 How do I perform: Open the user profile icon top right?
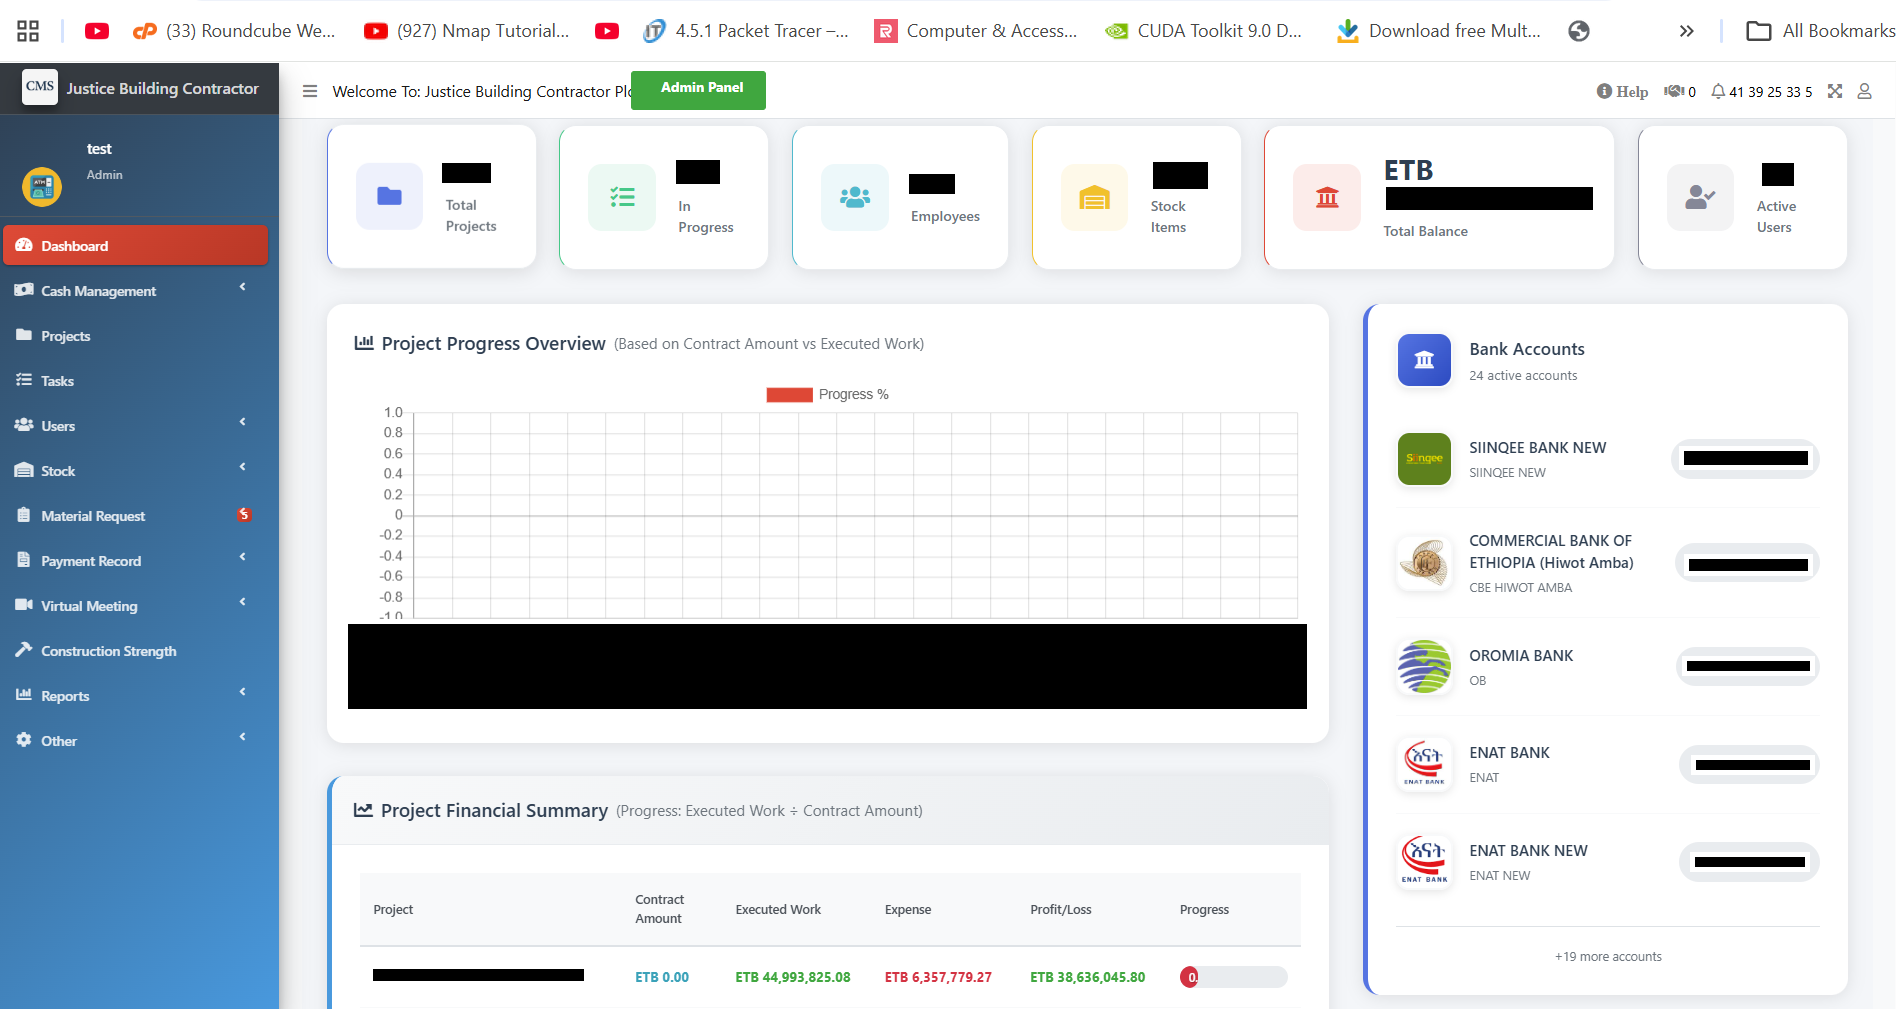1864,91
